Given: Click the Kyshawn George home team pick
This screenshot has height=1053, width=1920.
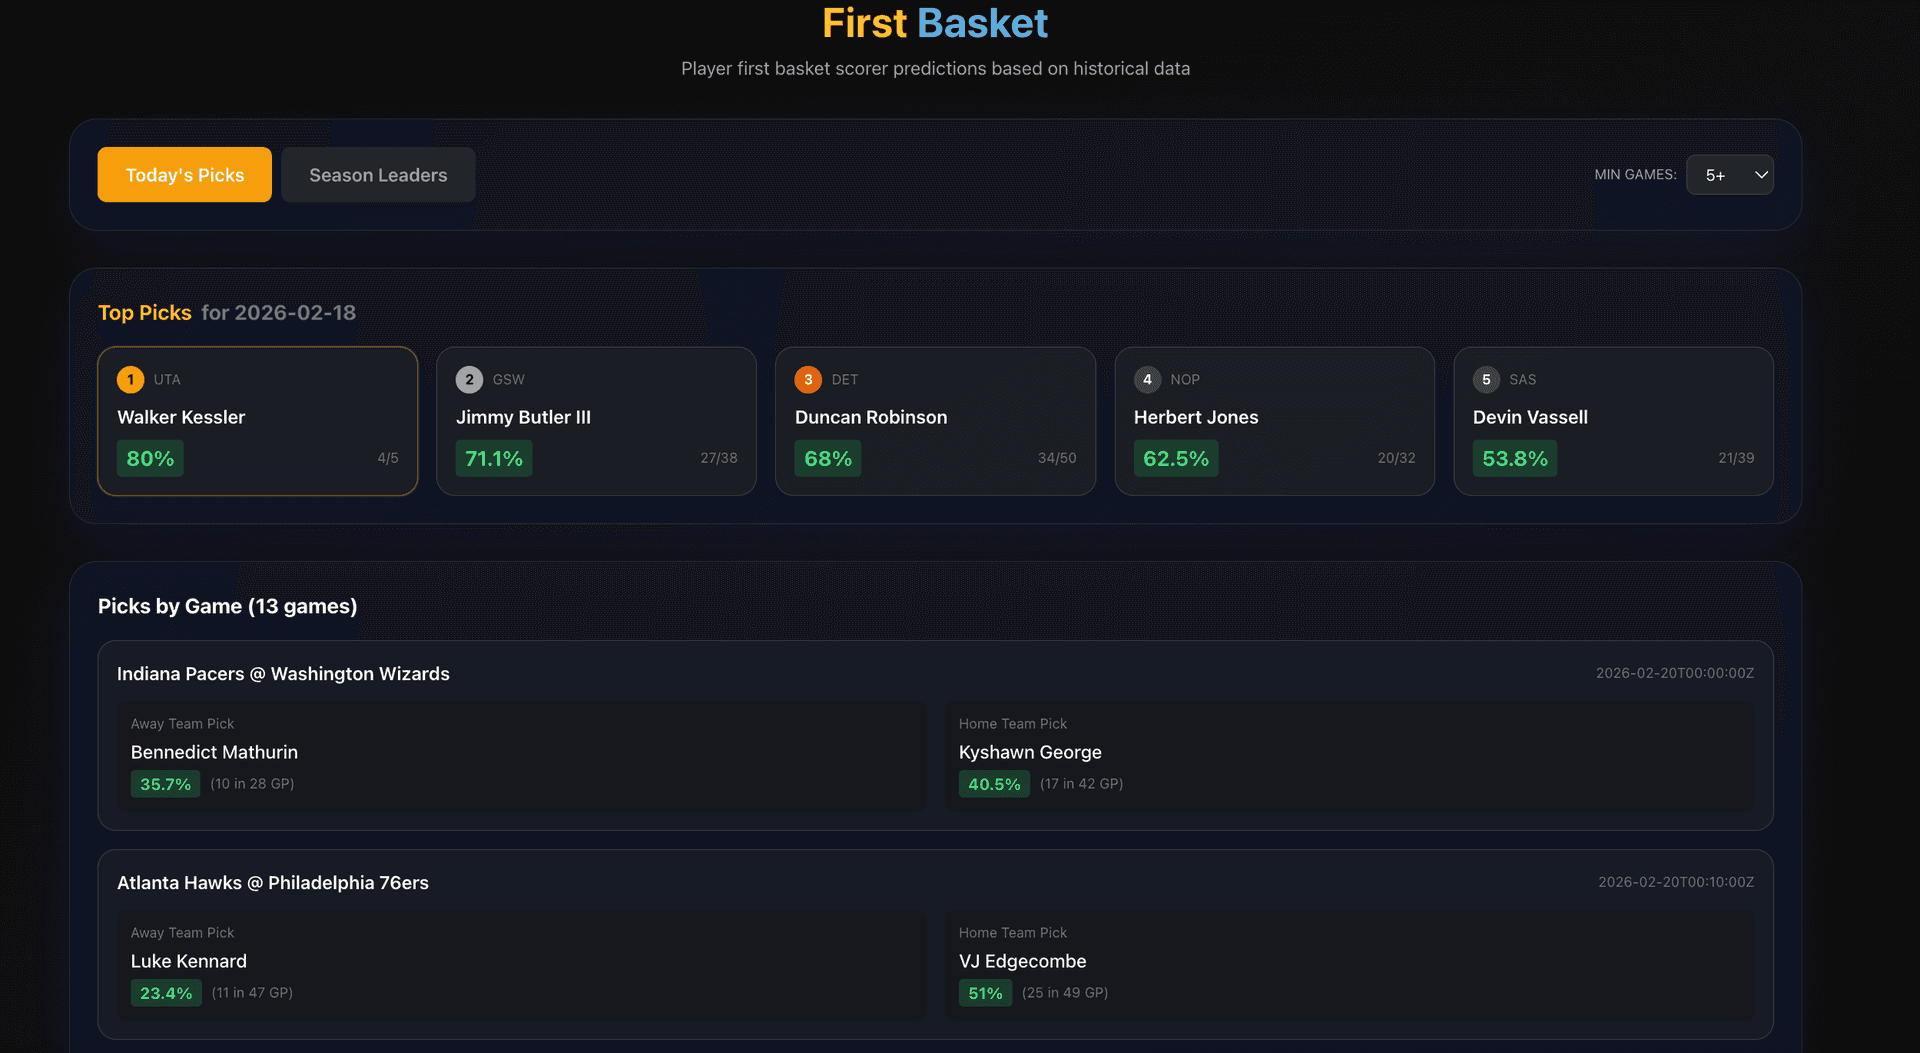Looking at the screenshot, I should pyautogui.click(x=1030, y=752).
